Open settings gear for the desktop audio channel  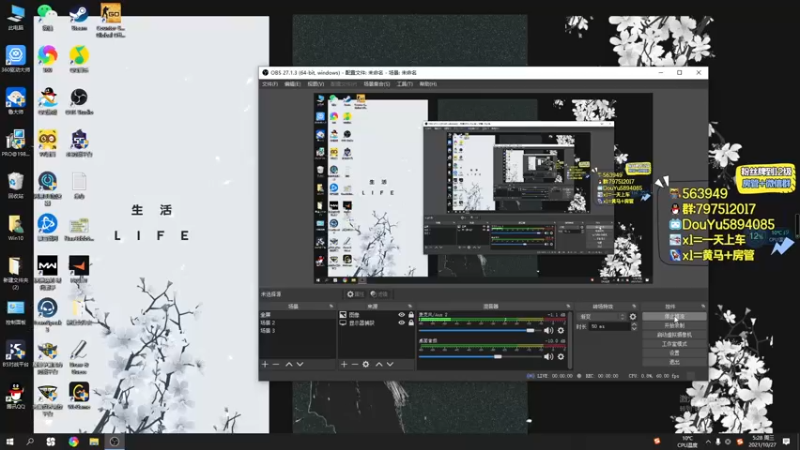click(561, 357)
